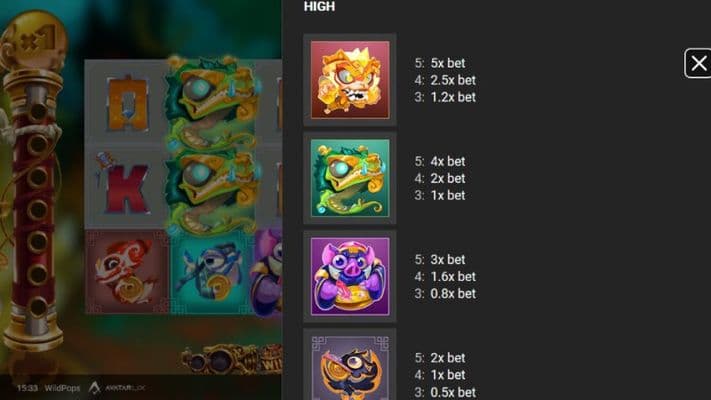
Task: Click the AvatarUX logo in the footer
Action: point(117,388)
